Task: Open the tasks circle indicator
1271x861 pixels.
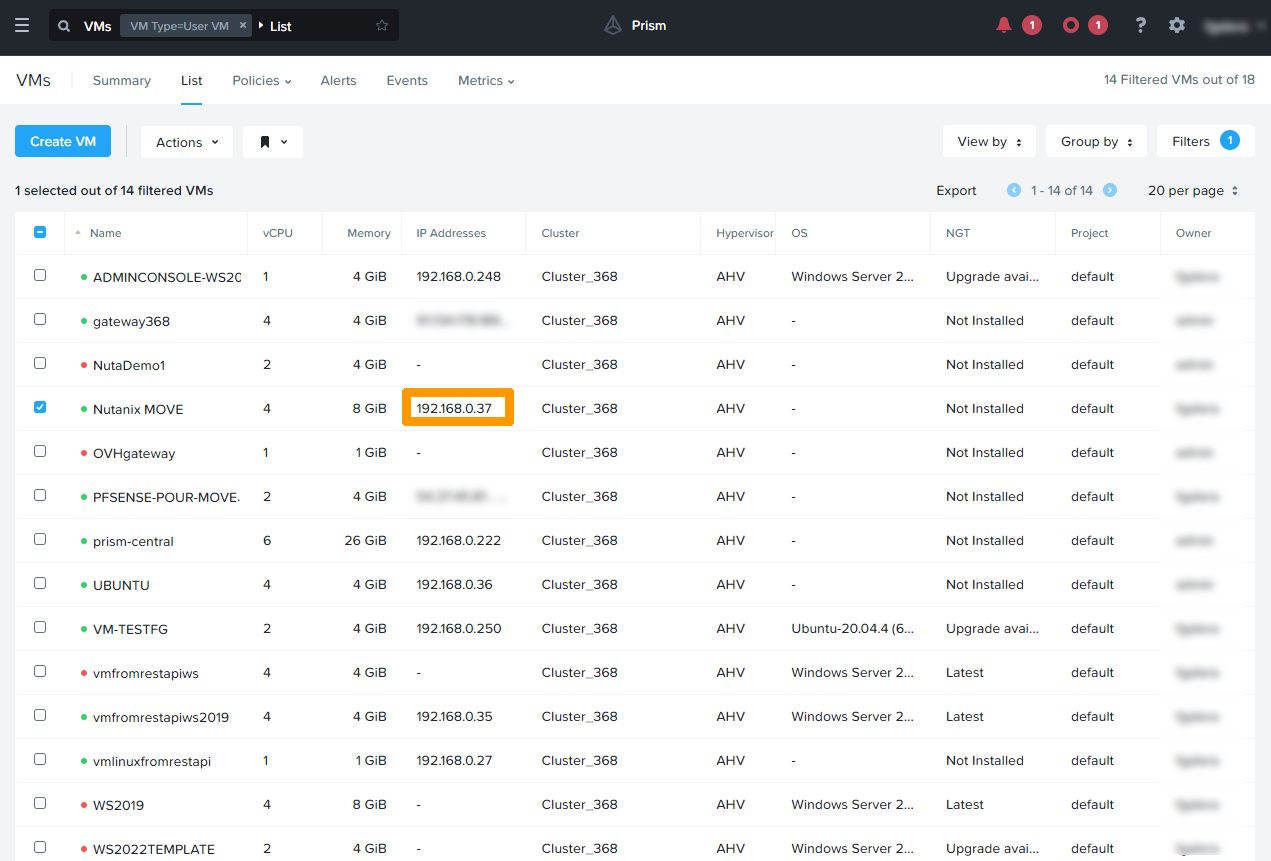Action: point(1071,26)
